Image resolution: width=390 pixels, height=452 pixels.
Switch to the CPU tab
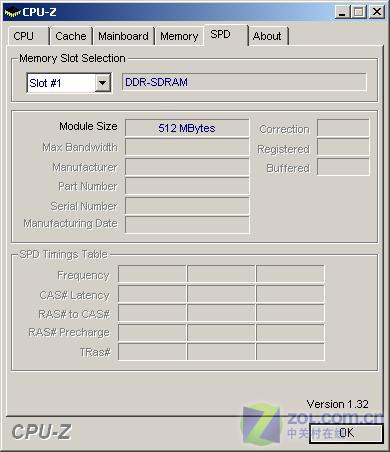28,36
